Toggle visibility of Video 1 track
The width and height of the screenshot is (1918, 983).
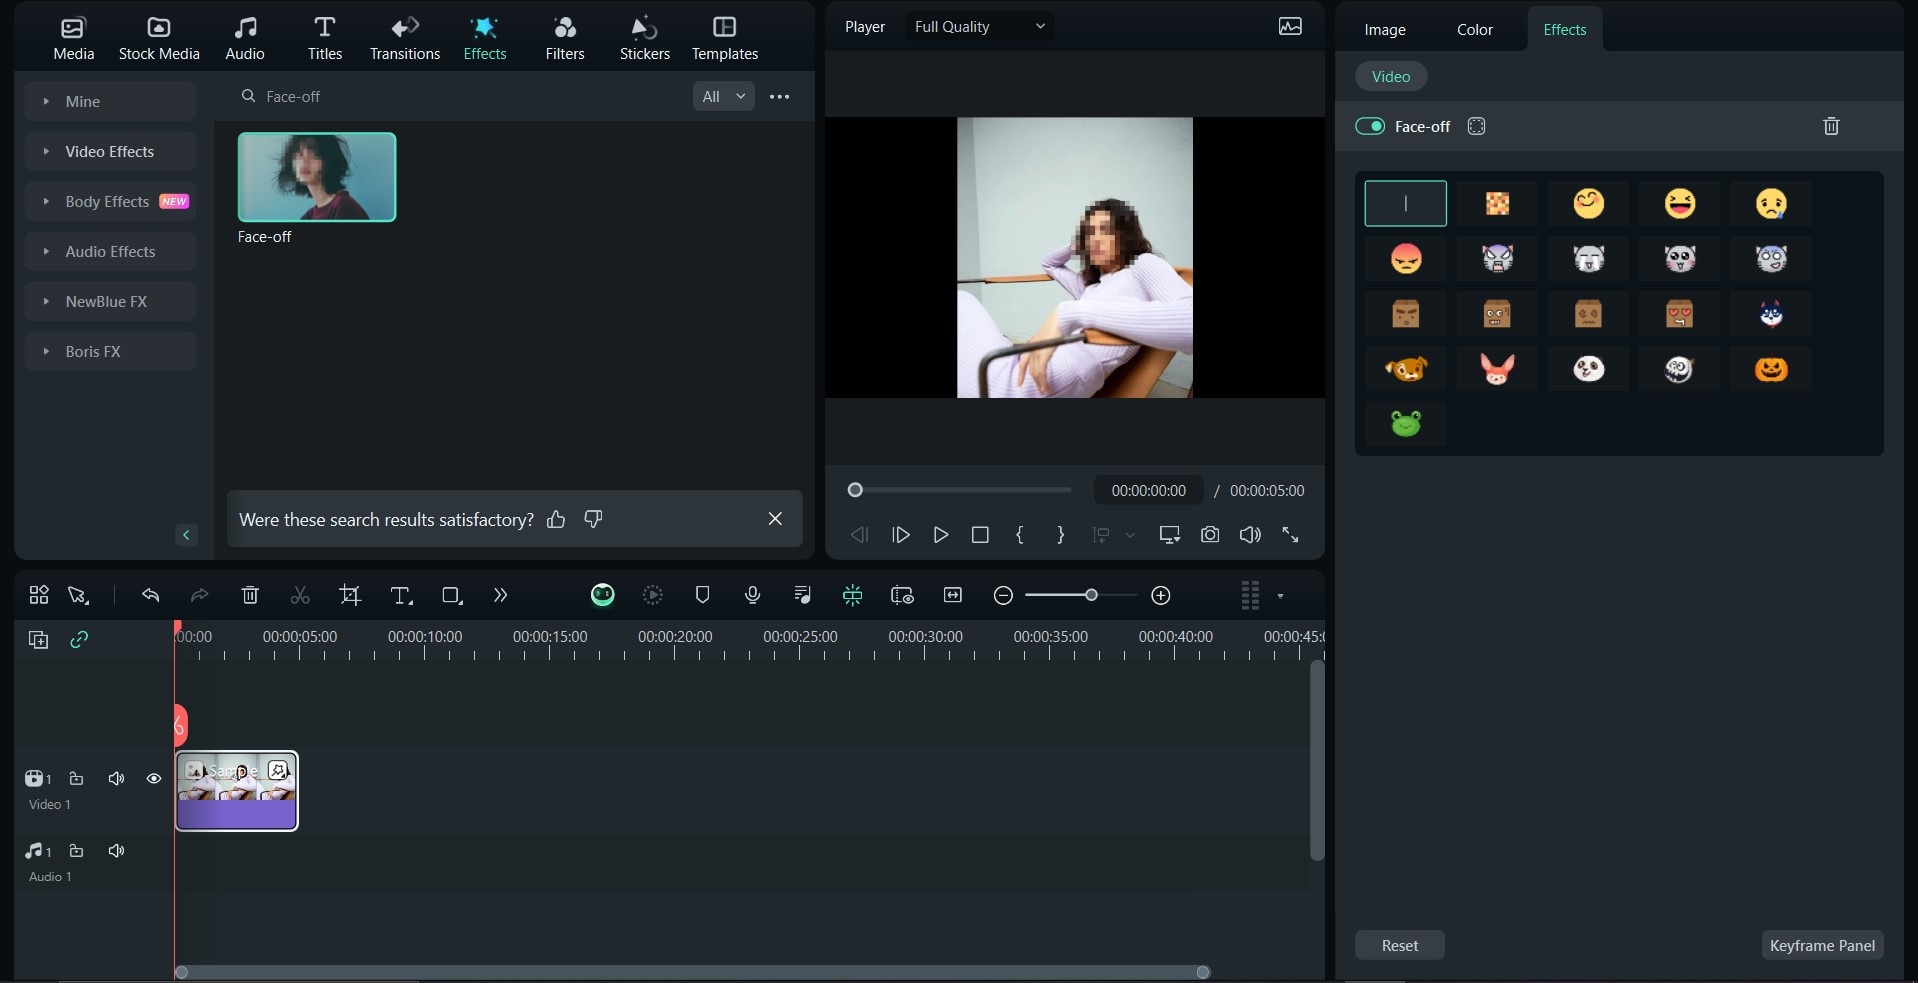click(154, 778)
